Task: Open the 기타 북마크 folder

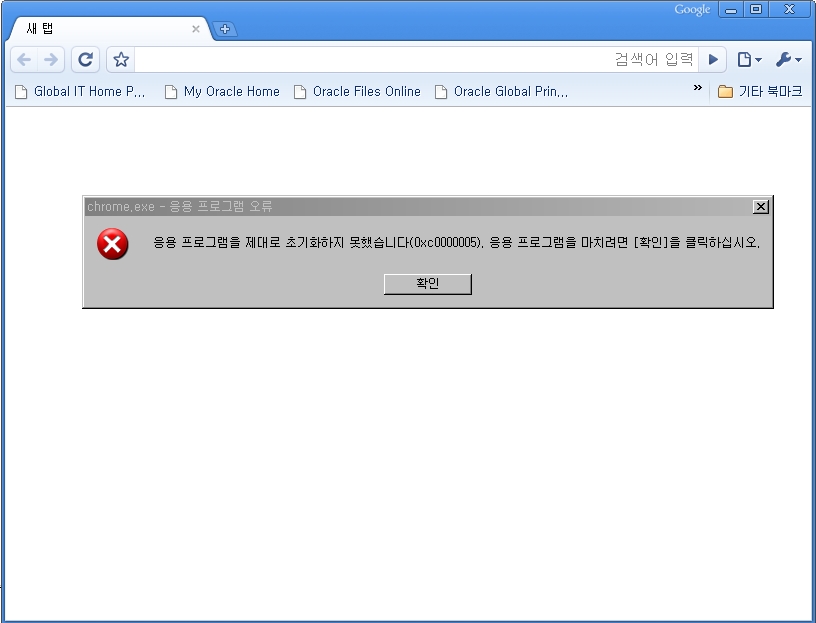Action: (760, 92)
